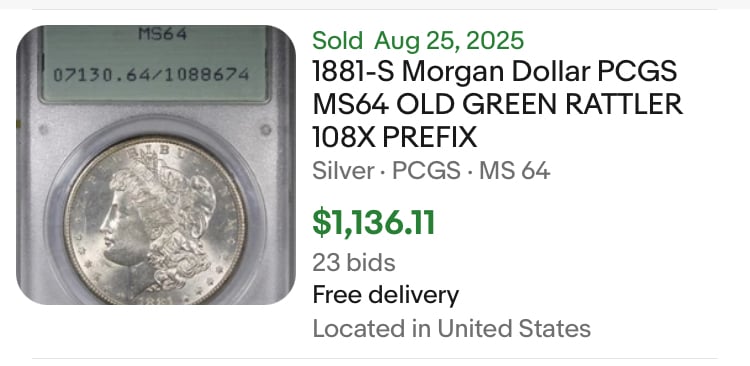Screen dimensions: 750x366
Task: Click 'MS 64' in the gray subtitle
Action: point(515,171)
